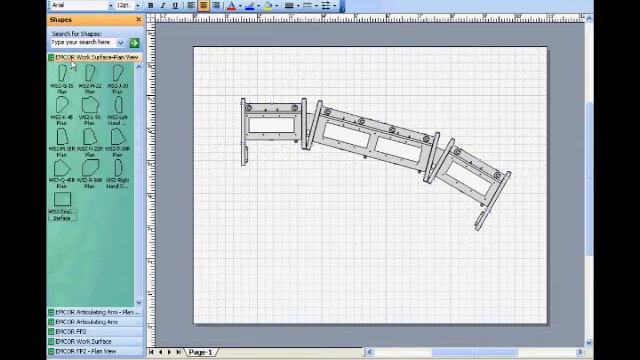The image size is (640, 360).
Task: Open the EPICOR Articulating Arm - Plan stencil
Action: pos(96,312)
